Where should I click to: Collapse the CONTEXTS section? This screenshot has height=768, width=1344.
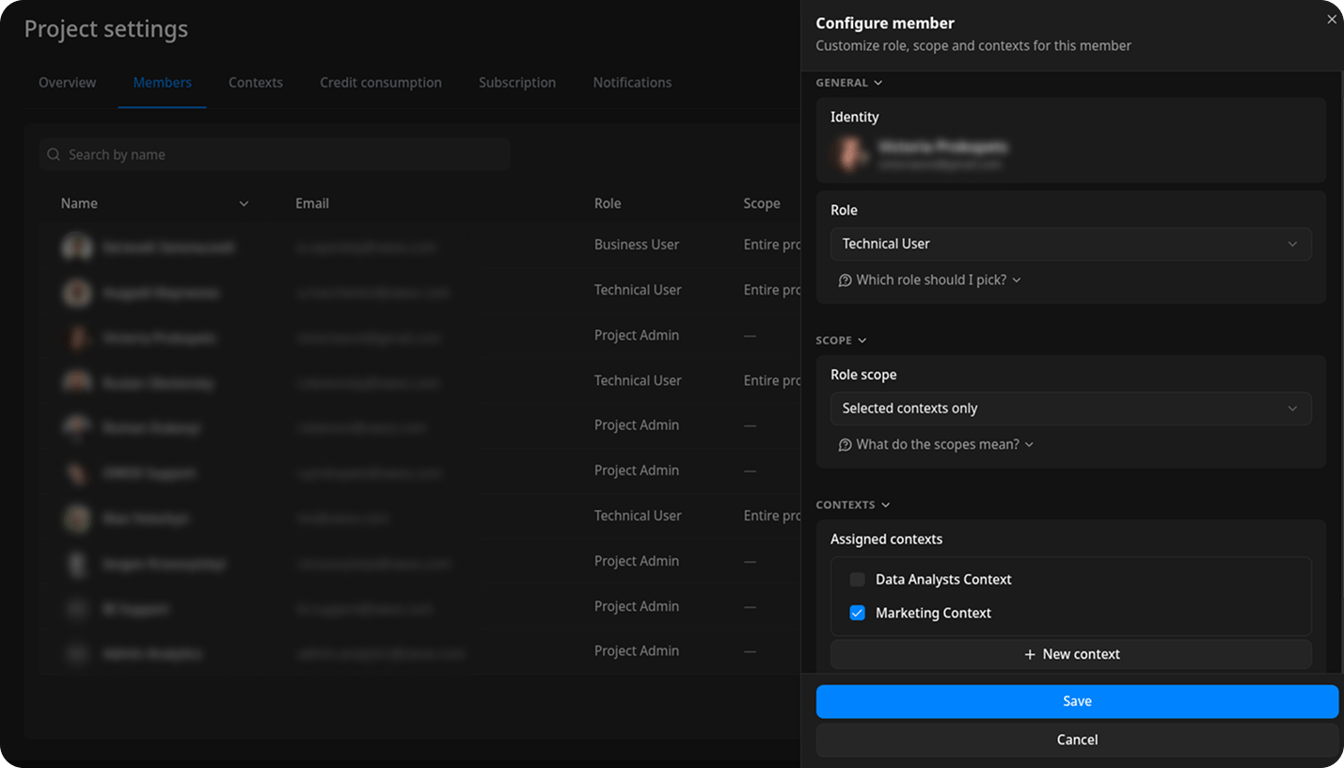[853, 505]
